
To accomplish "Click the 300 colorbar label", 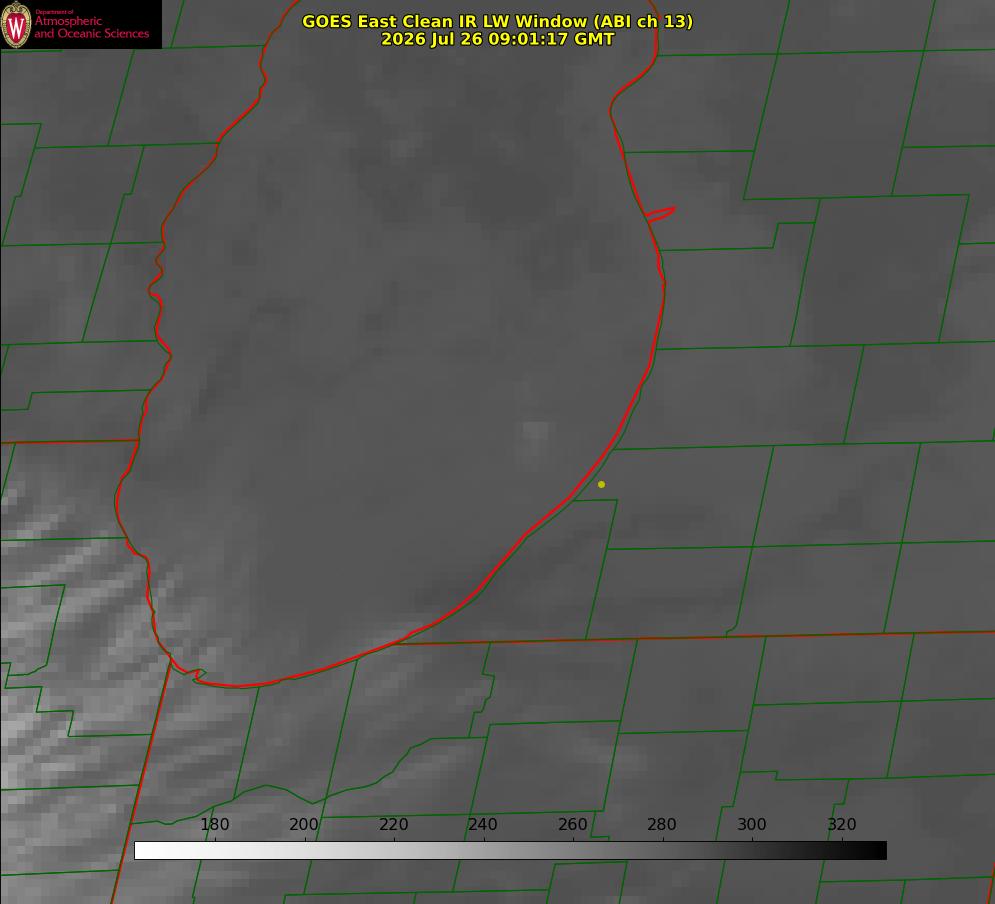I will point(752,825).
